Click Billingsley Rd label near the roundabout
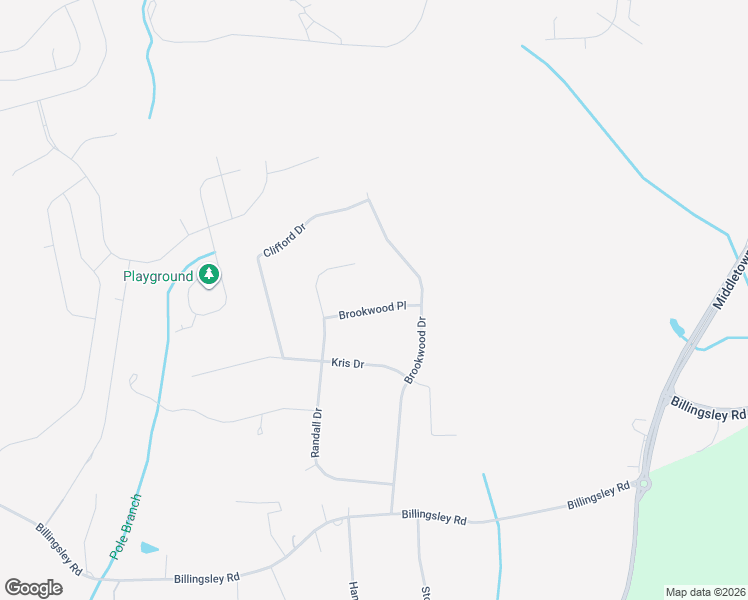 [x=599, y=496]
